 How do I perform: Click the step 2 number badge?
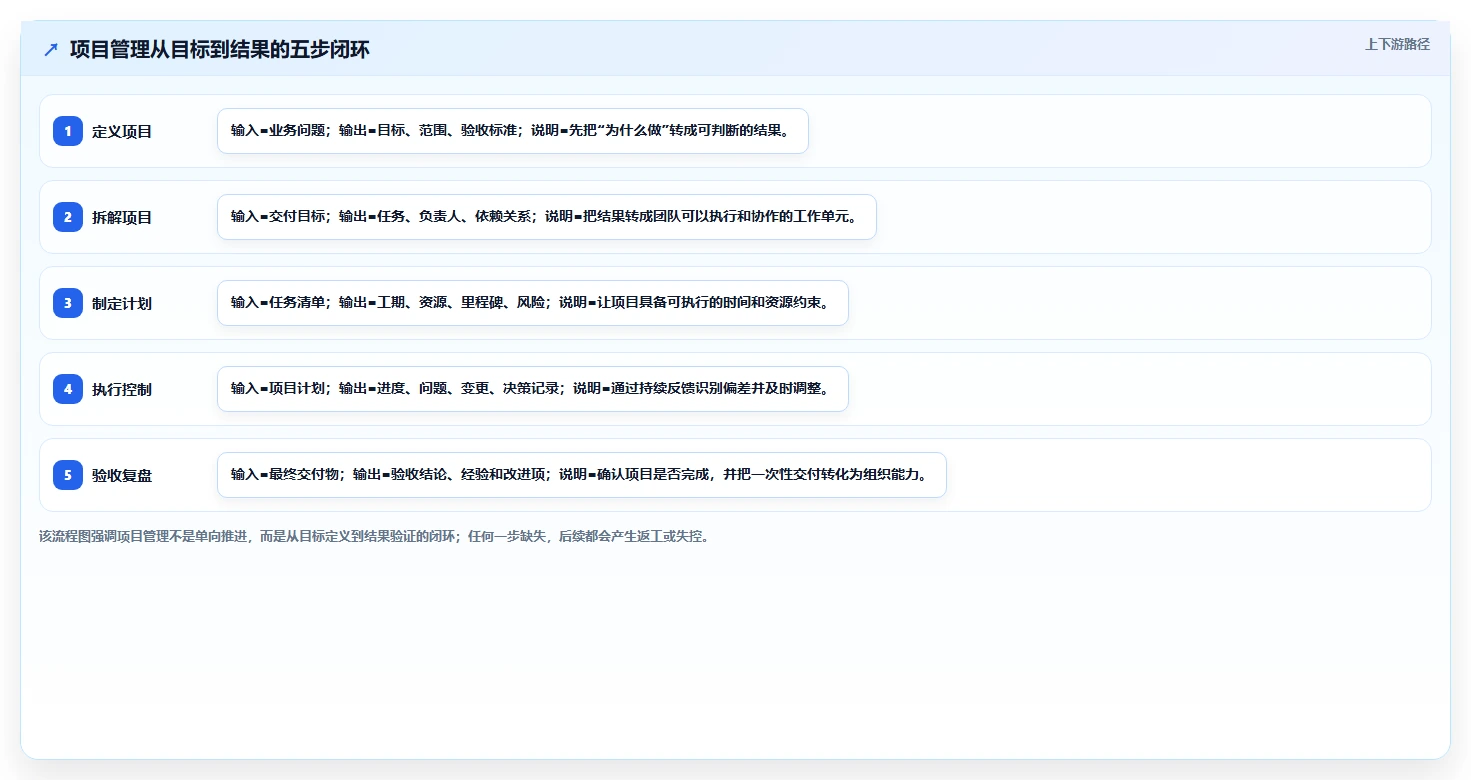pyautogui.click(x=68, y=217)
